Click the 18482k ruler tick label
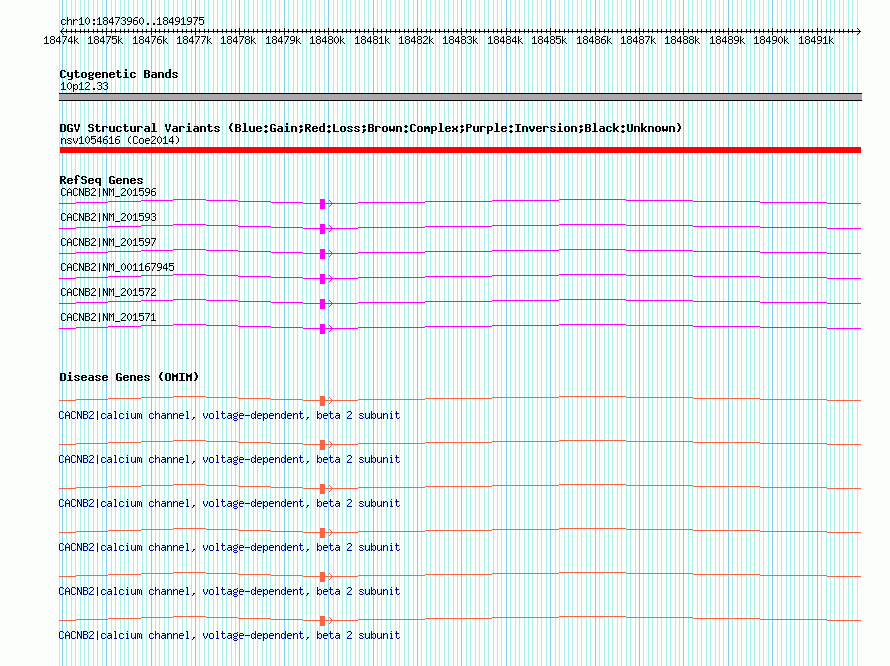This screenshot has height=666, width=890. (x=416, y=40)
